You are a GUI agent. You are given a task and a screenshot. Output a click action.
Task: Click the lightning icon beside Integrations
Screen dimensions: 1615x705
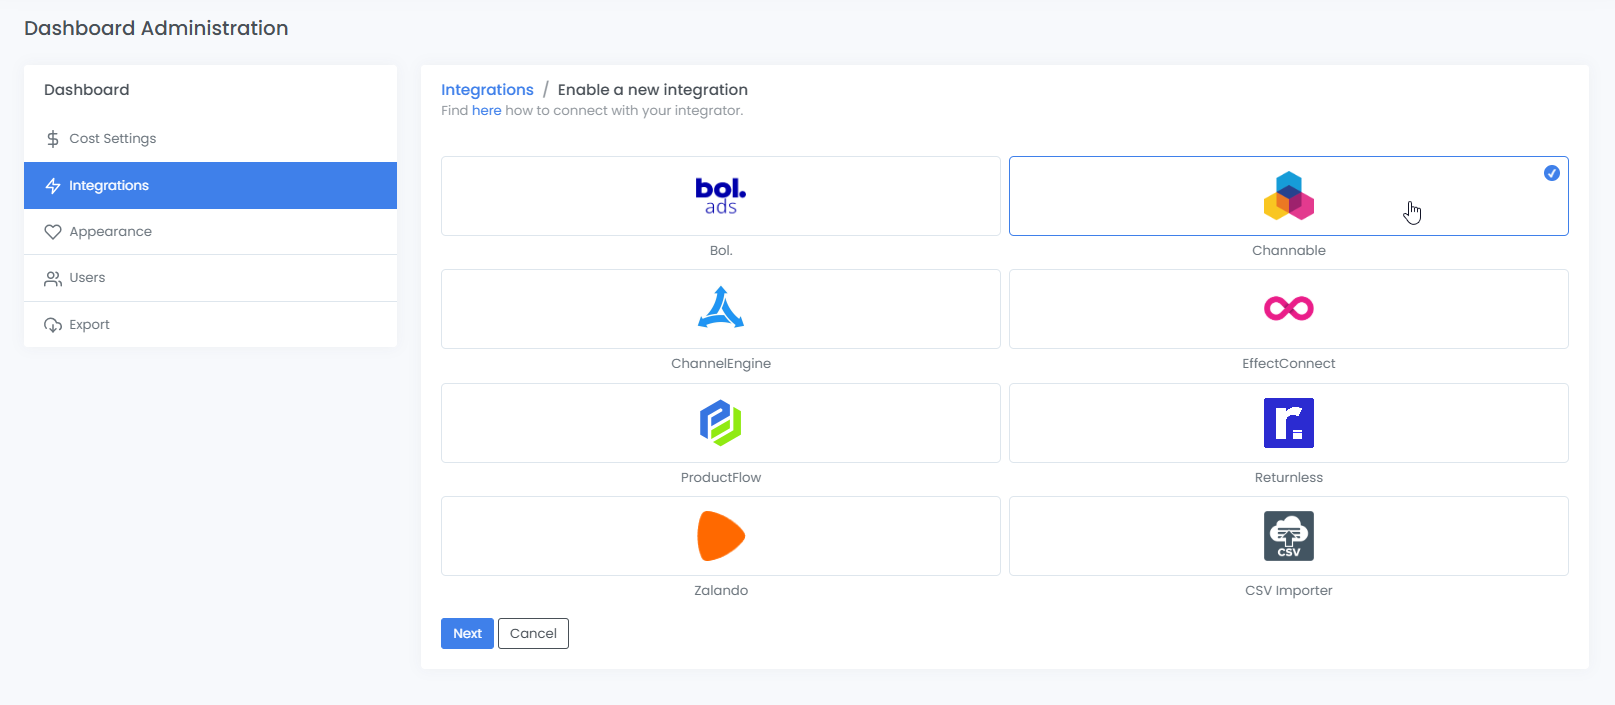(53, 186)
